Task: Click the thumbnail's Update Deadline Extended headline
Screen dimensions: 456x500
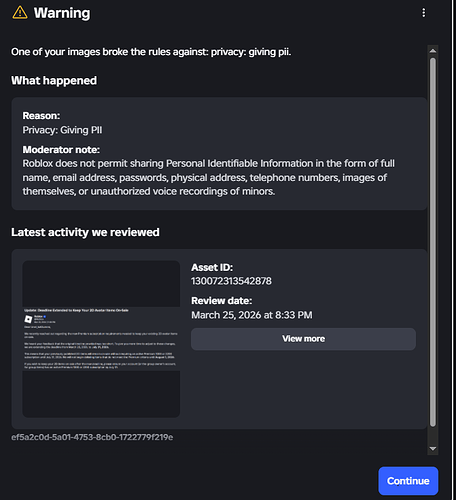Action: click(x=76, y=310)
